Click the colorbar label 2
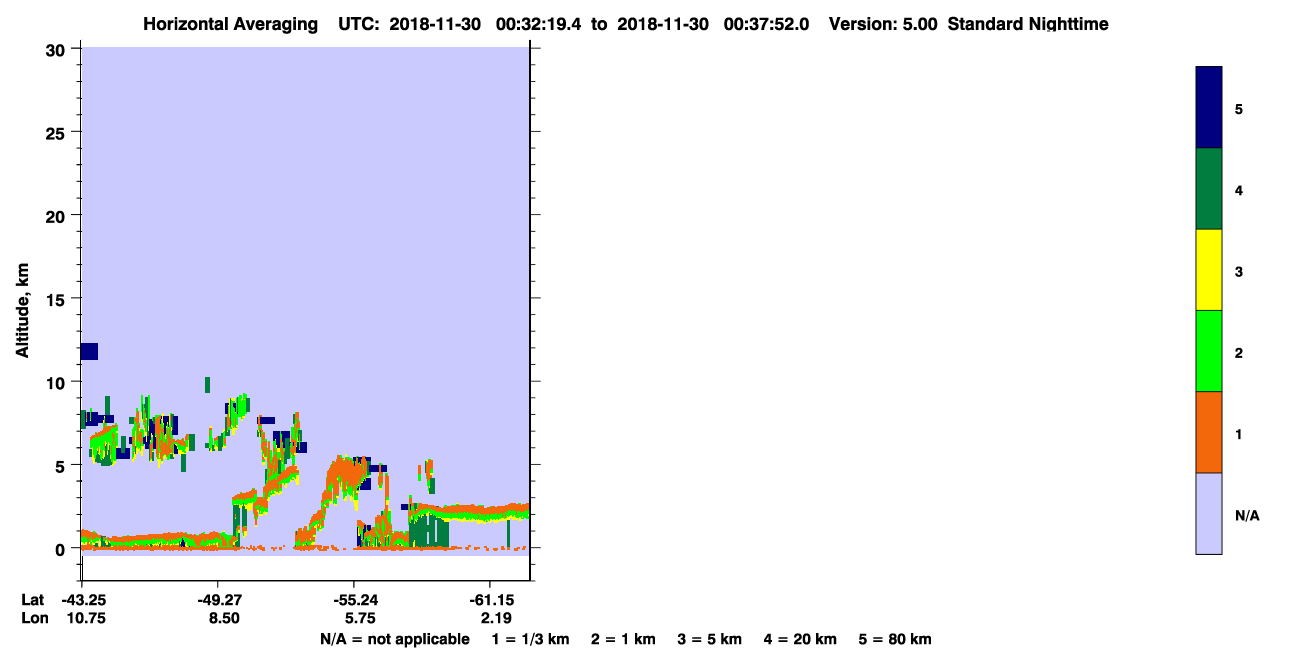This screenshot has height=667, width=1300. pyautogui.click(x=1239, y=353)
